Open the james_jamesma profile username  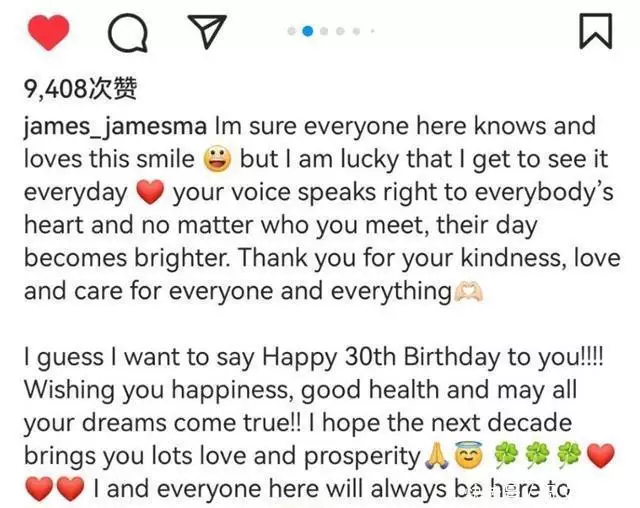(115, 126)
